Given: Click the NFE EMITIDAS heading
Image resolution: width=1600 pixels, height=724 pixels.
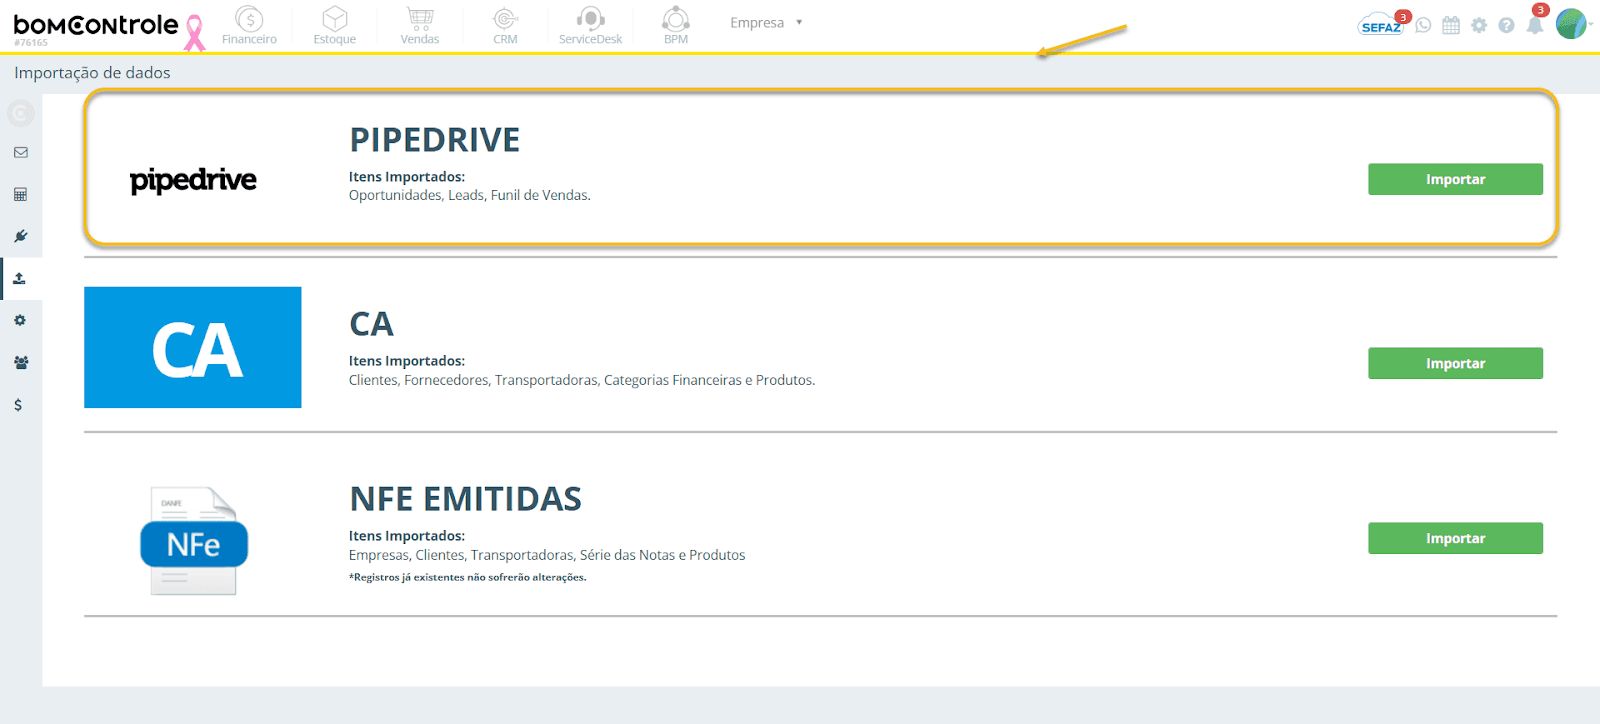Looking at the screenshot, I should click(465, 499).
